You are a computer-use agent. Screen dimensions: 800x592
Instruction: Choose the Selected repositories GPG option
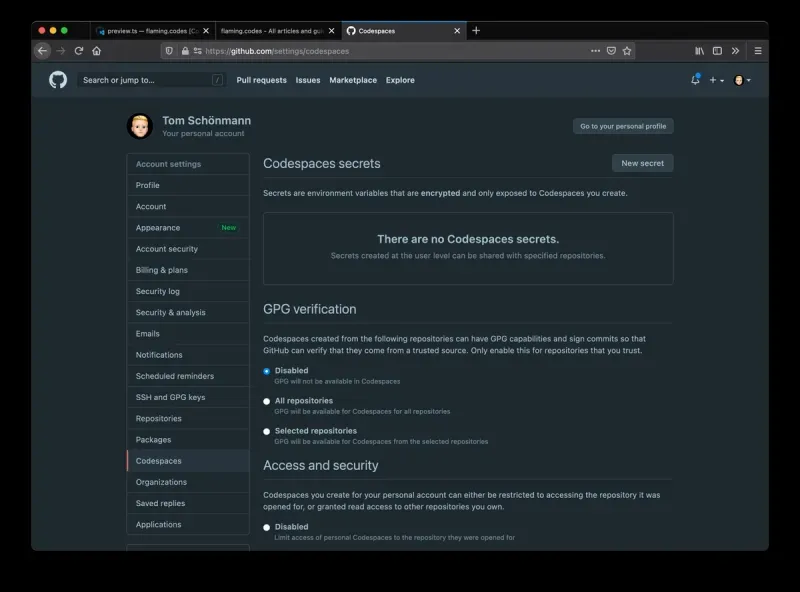pos(266,431)
